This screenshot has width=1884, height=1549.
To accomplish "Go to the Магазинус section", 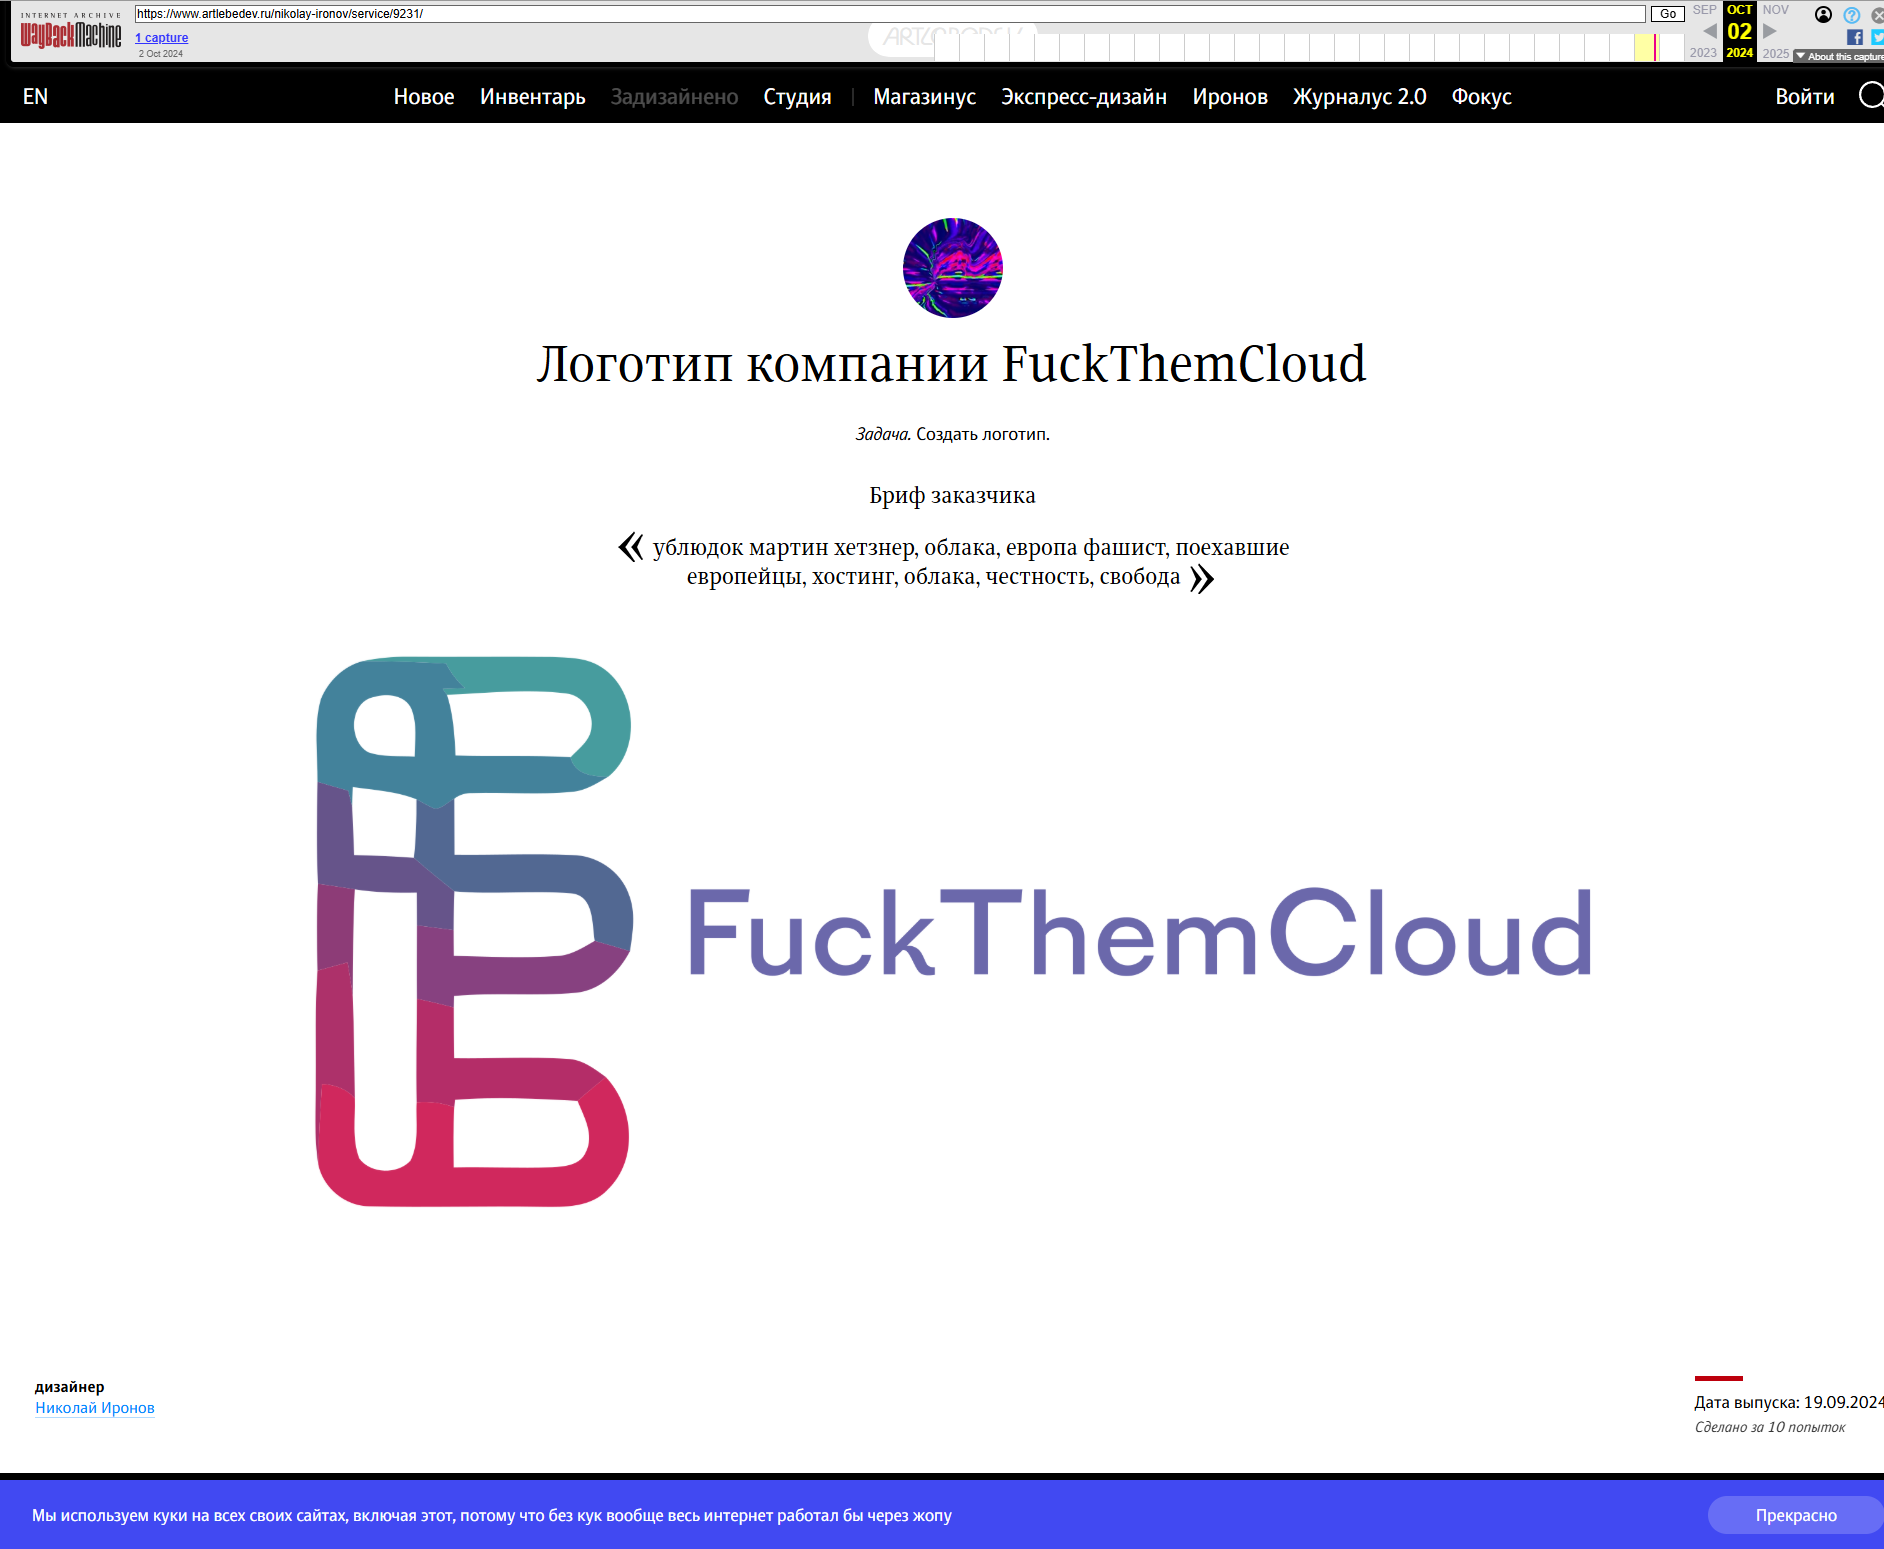I will point(924,97).
